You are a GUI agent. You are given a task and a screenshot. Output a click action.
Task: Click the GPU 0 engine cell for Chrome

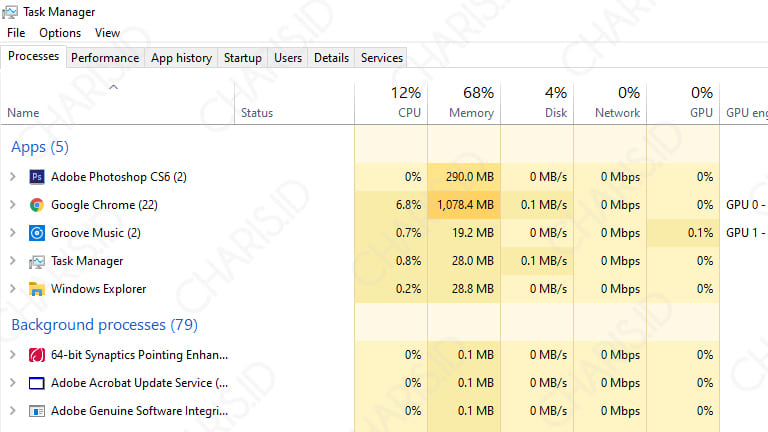pos(746,205)
